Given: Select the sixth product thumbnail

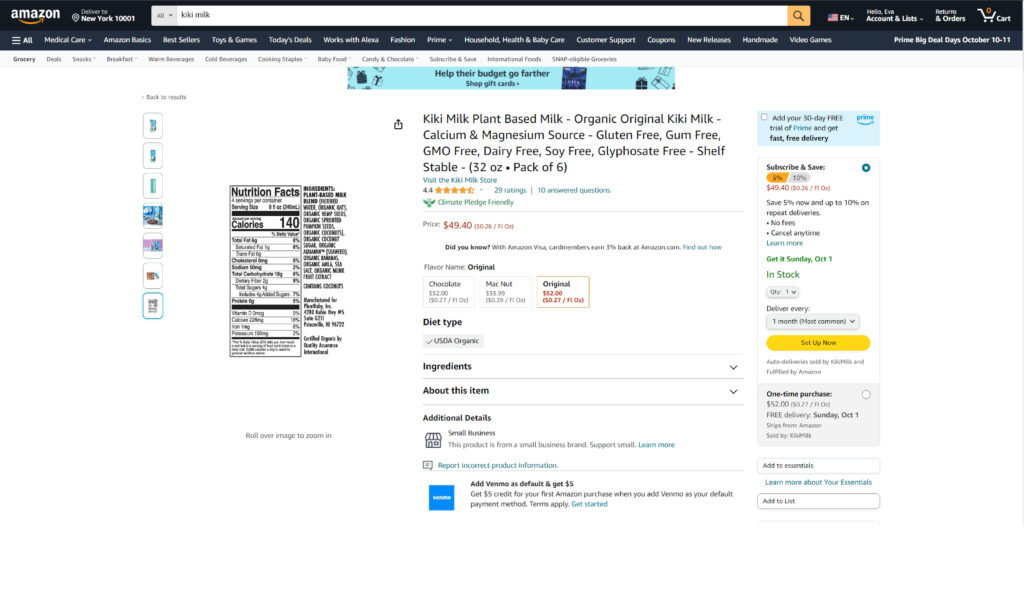Looking at the screenshot, I should (153, 276).
